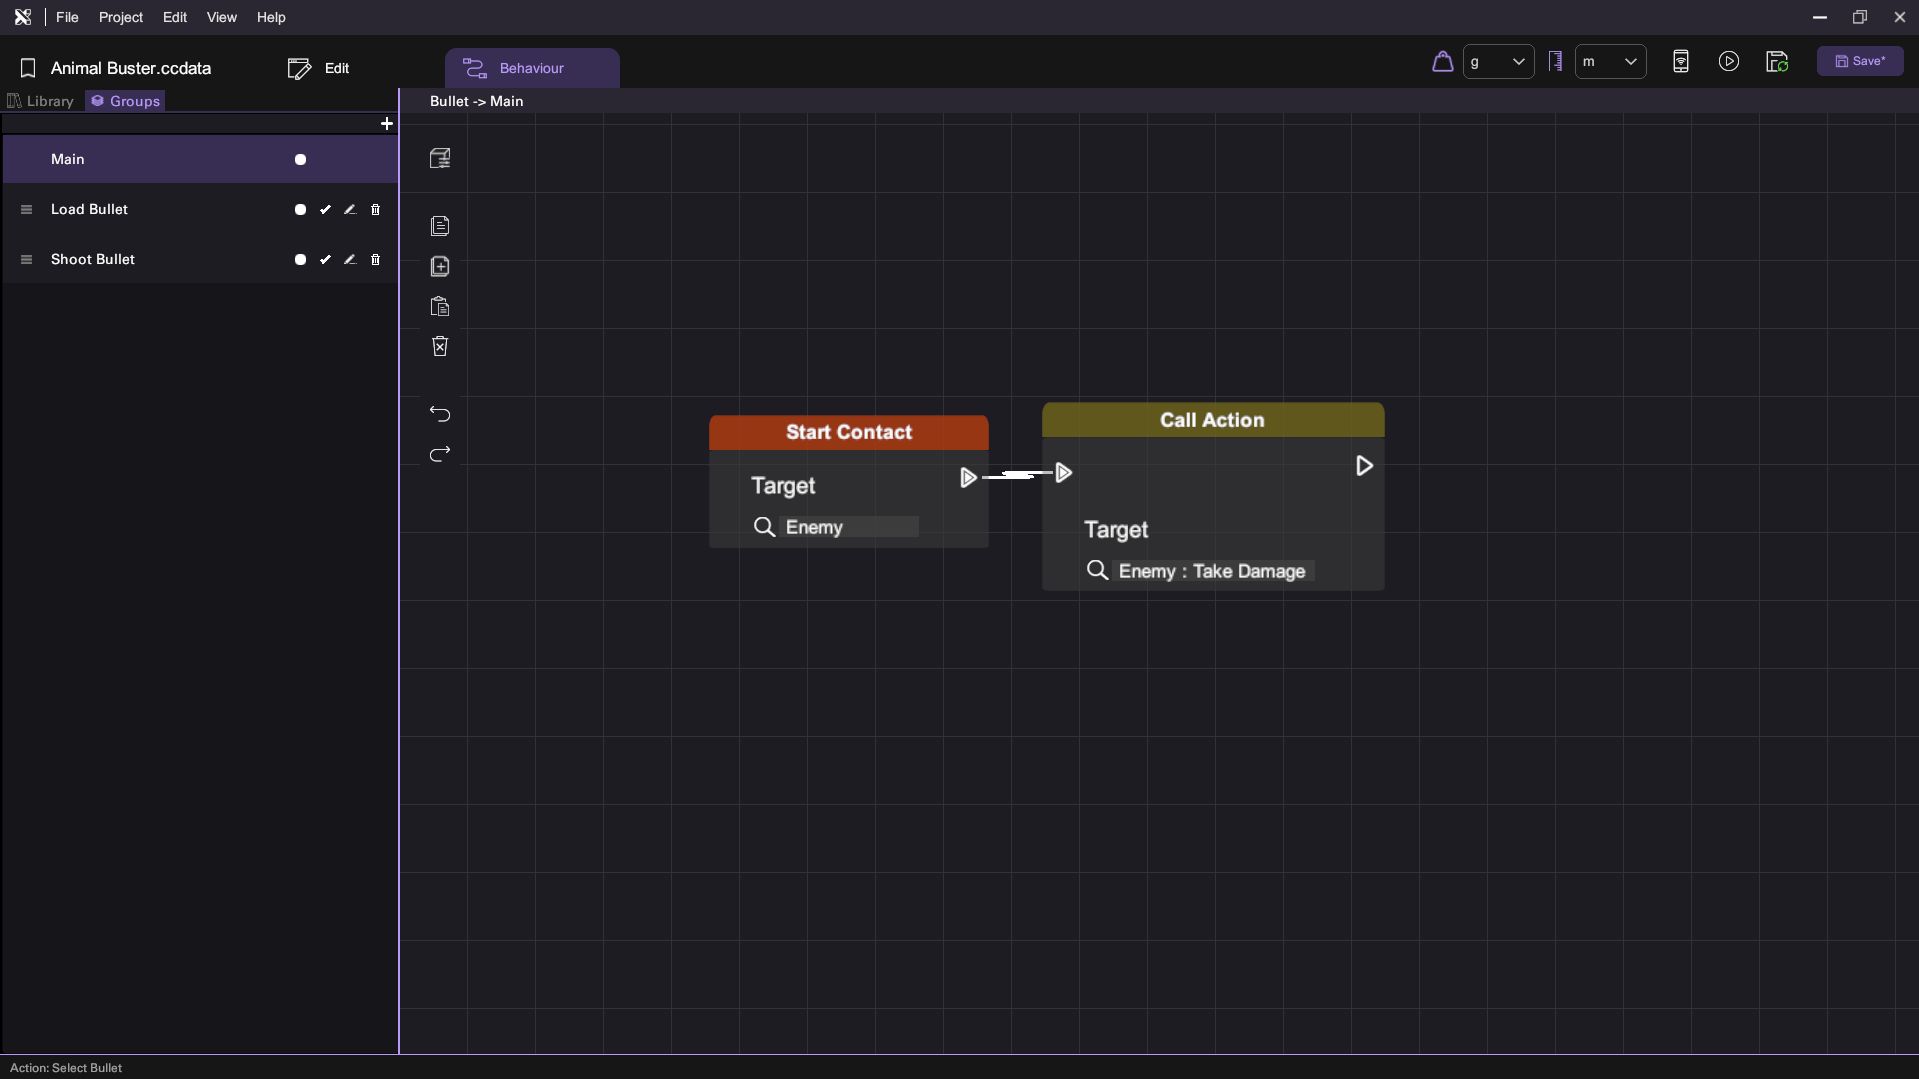Screen dimensions: 1919x1079
Task: Click the mobile device preview icon
Action: (1680, 62)
